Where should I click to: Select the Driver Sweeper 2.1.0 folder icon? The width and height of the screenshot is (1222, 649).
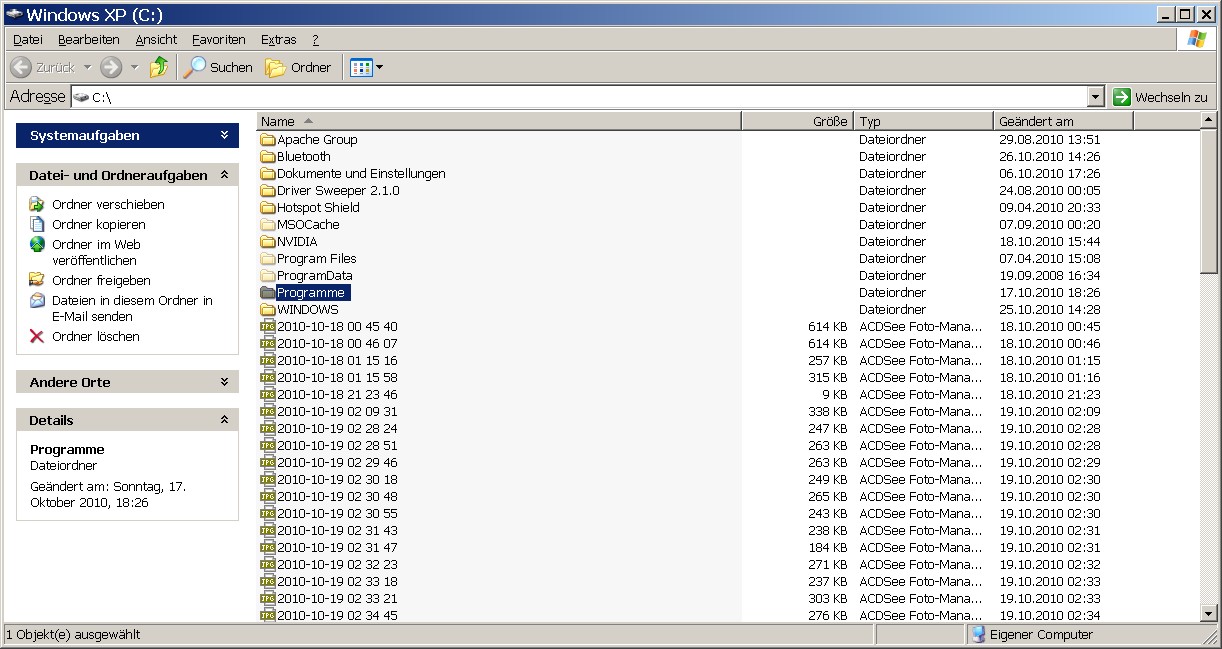(x=267, y=191)
